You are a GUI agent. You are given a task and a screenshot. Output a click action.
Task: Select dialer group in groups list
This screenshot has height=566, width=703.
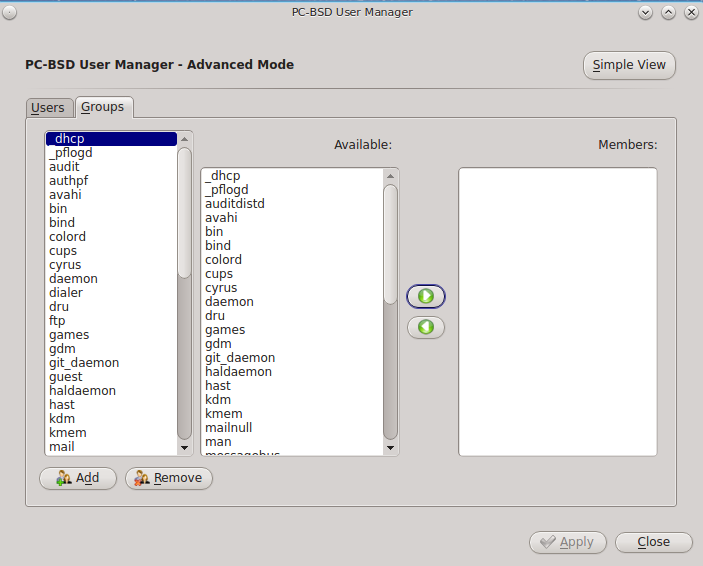pos(111,293)
